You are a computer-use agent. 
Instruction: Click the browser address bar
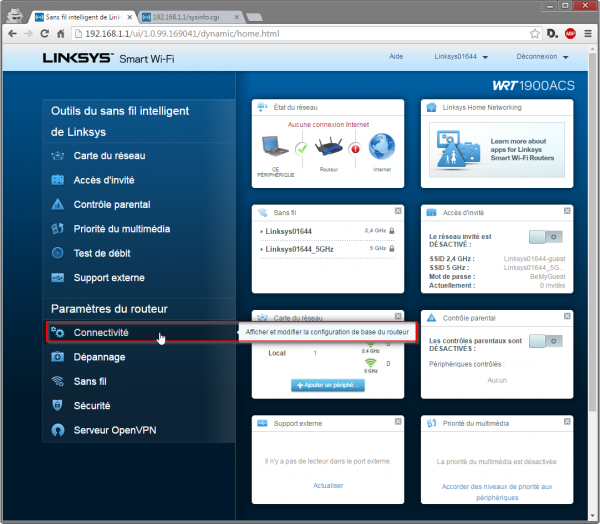click(300, 35)
